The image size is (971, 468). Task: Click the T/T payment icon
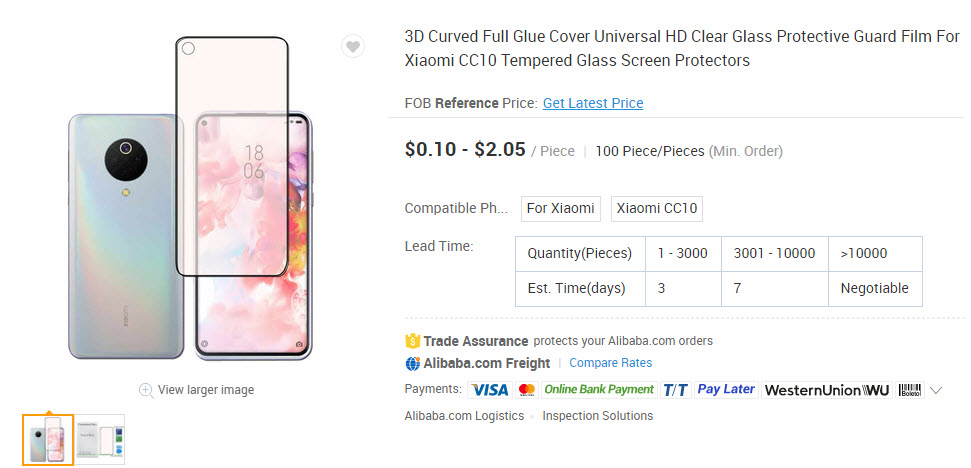(x=676, y=390)
